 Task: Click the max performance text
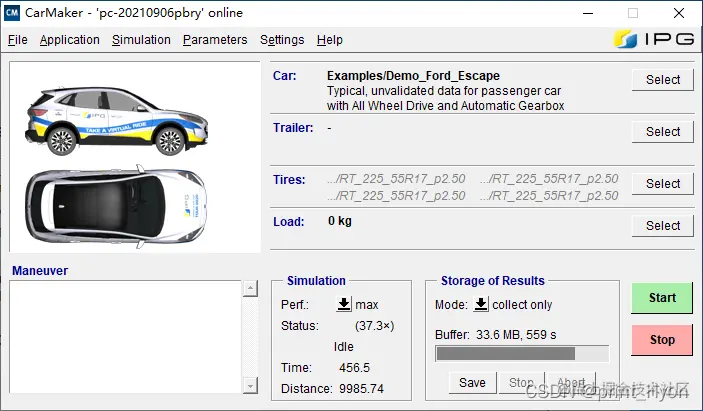(367, 305)
